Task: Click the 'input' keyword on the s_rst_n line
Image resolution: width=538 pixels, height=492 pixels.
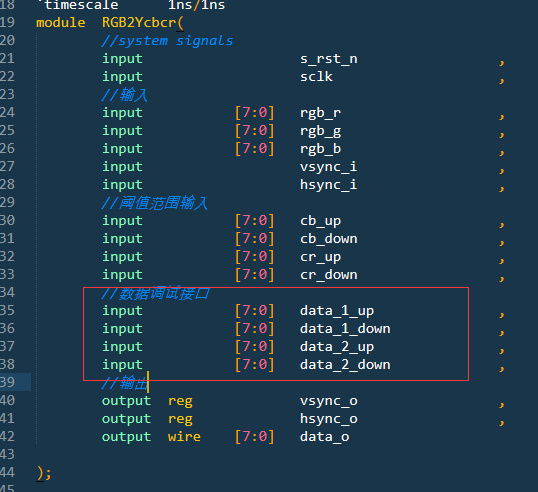Action: pyautogui.click(x=122, y=59)
